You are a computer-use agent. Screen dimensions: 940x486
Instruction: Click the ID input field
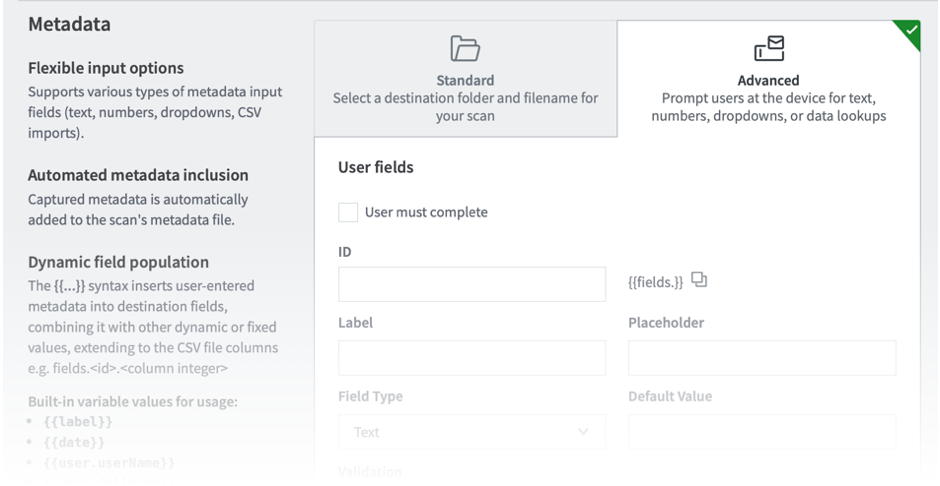tap(472, 284)
